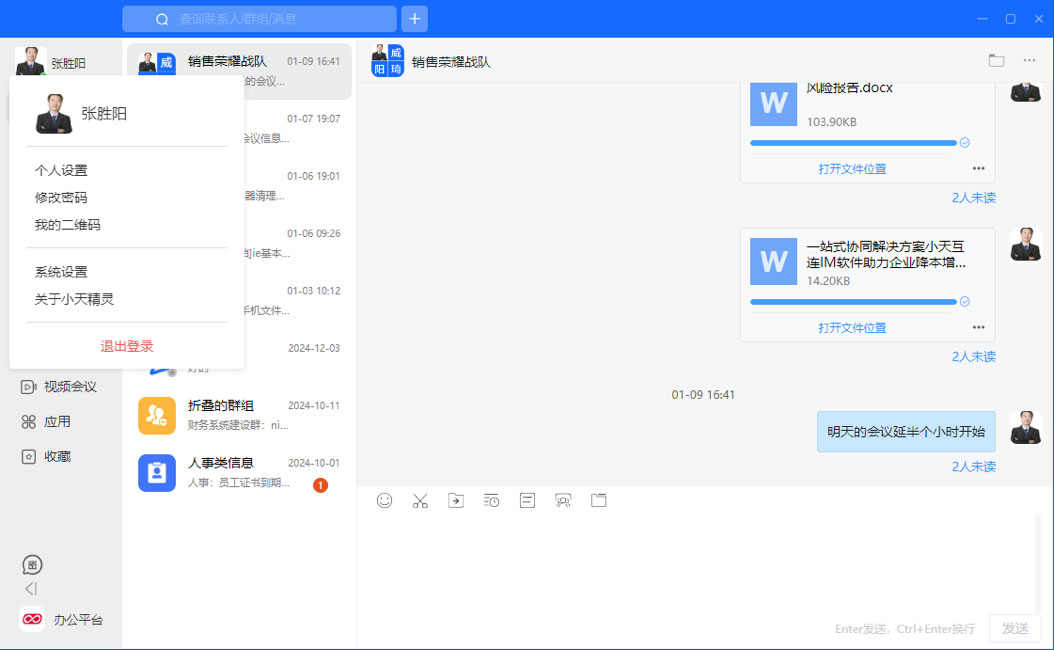Image resolution: width=1054 pixels, height=650 pixels.
Task: Collapse the left sidebar with arrow
Action: (x=31, y=589)
